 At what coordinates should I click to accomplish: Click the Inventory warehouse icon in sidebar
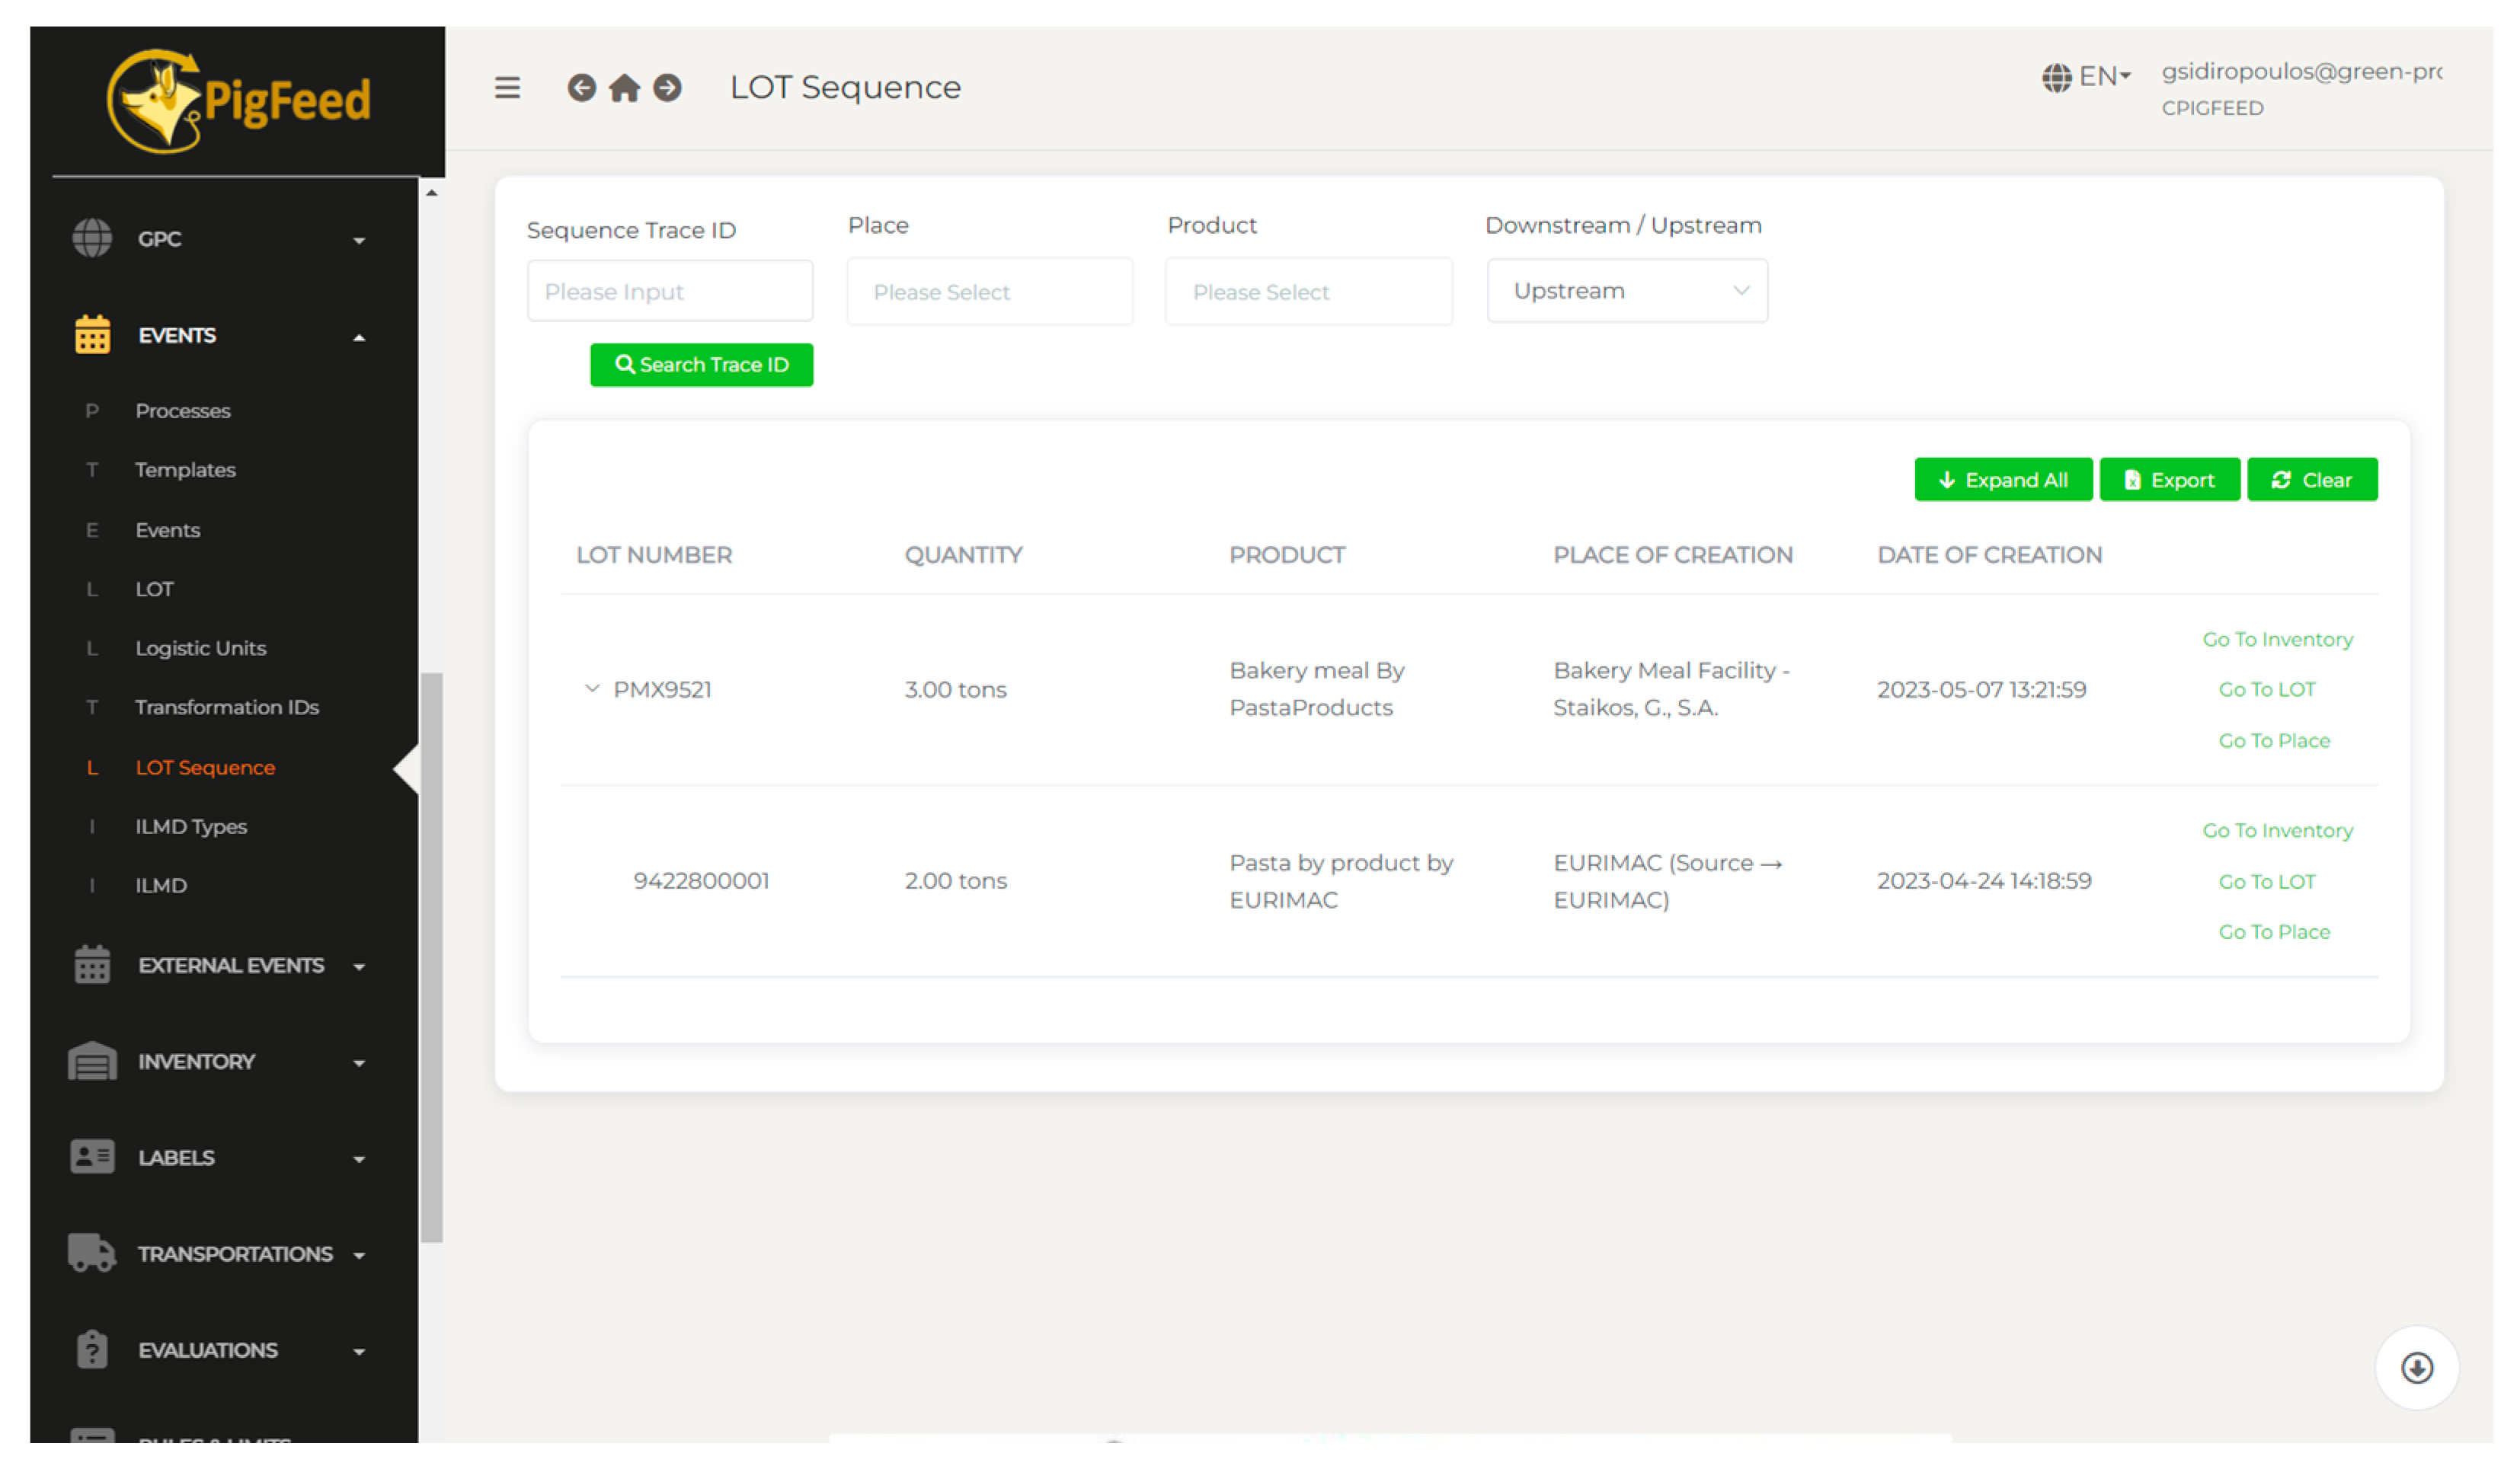click(92, 1061)
